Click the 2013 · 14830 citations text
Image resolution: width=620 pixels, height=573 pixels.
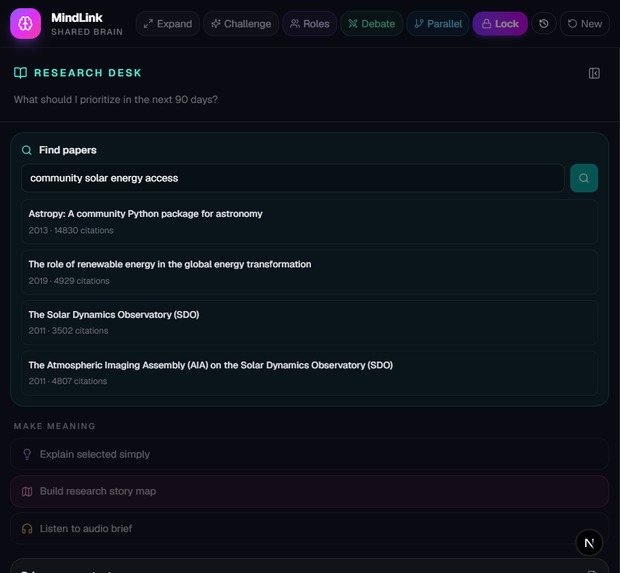(x=71, y=231)
